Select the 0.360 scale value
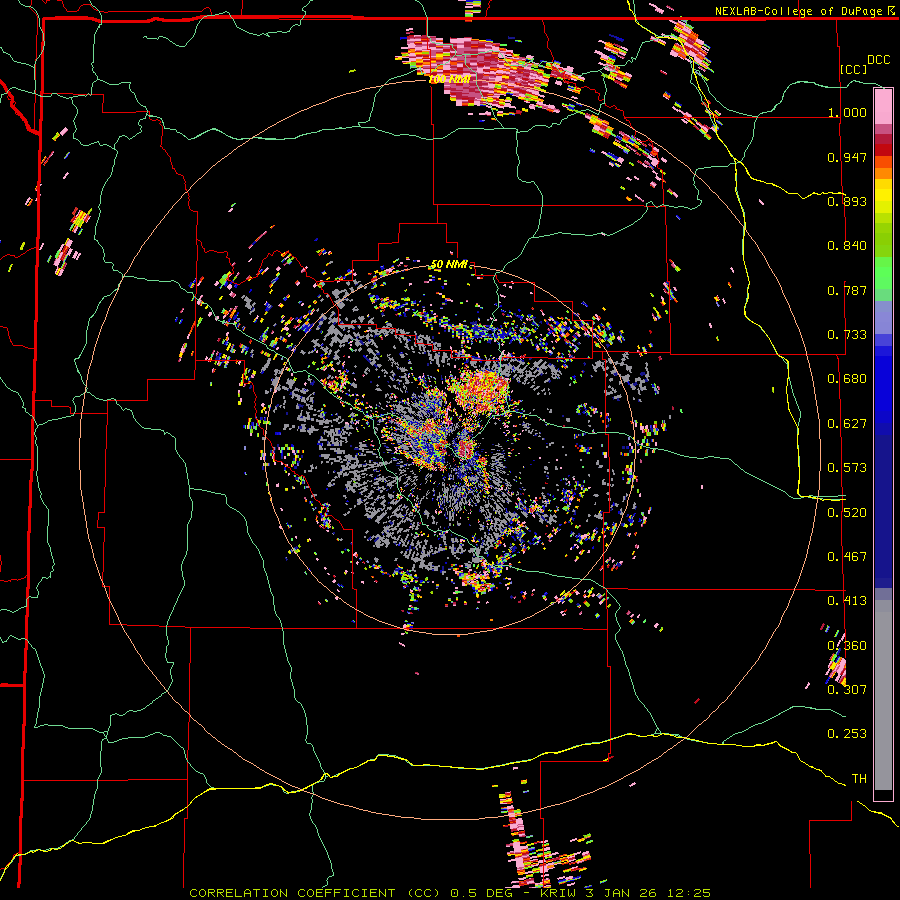 [x=847, y=646]
